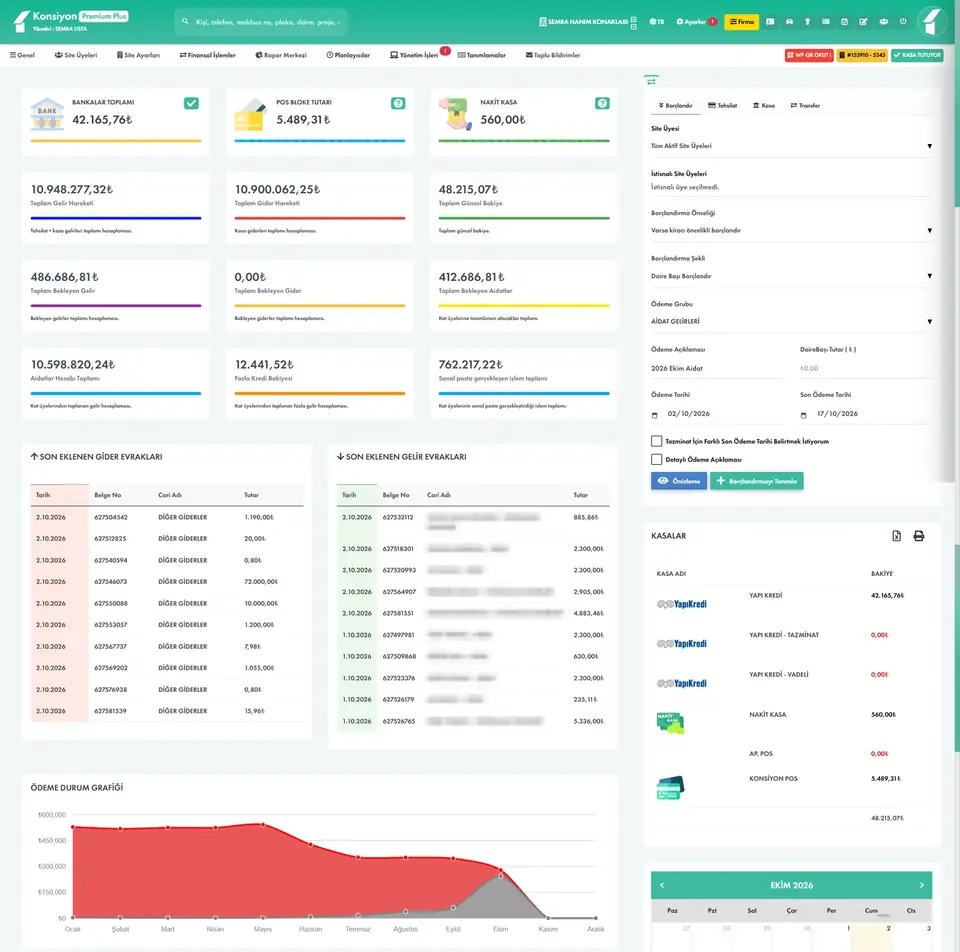Click the search magnifier icon
Viewport: 960px width, 952px height.
(185, 21)
